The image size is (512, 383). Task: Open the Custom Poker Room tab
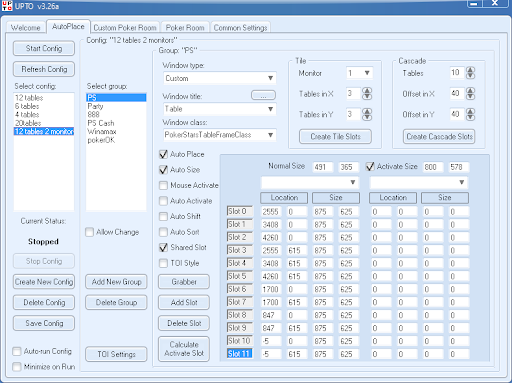pos(125,27)
